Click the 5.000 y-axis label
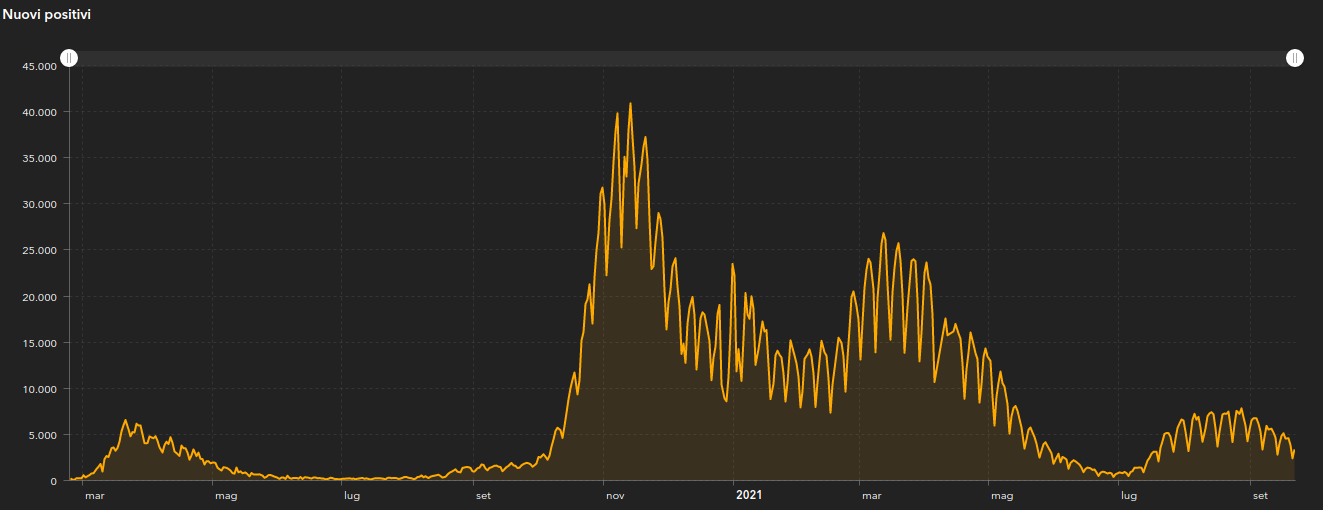The height and width of the screenshot is (510, 1323). (x=42, y=435)
